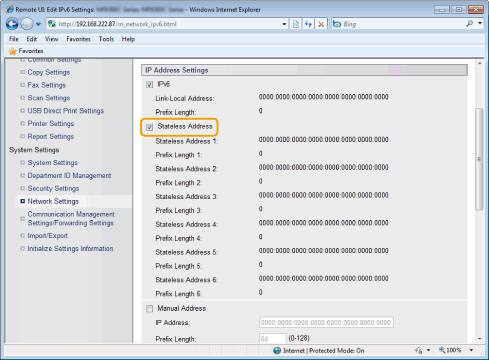489x360 pixels.
Task: Click the Compatibility View page icon
Action: [296, 24]
